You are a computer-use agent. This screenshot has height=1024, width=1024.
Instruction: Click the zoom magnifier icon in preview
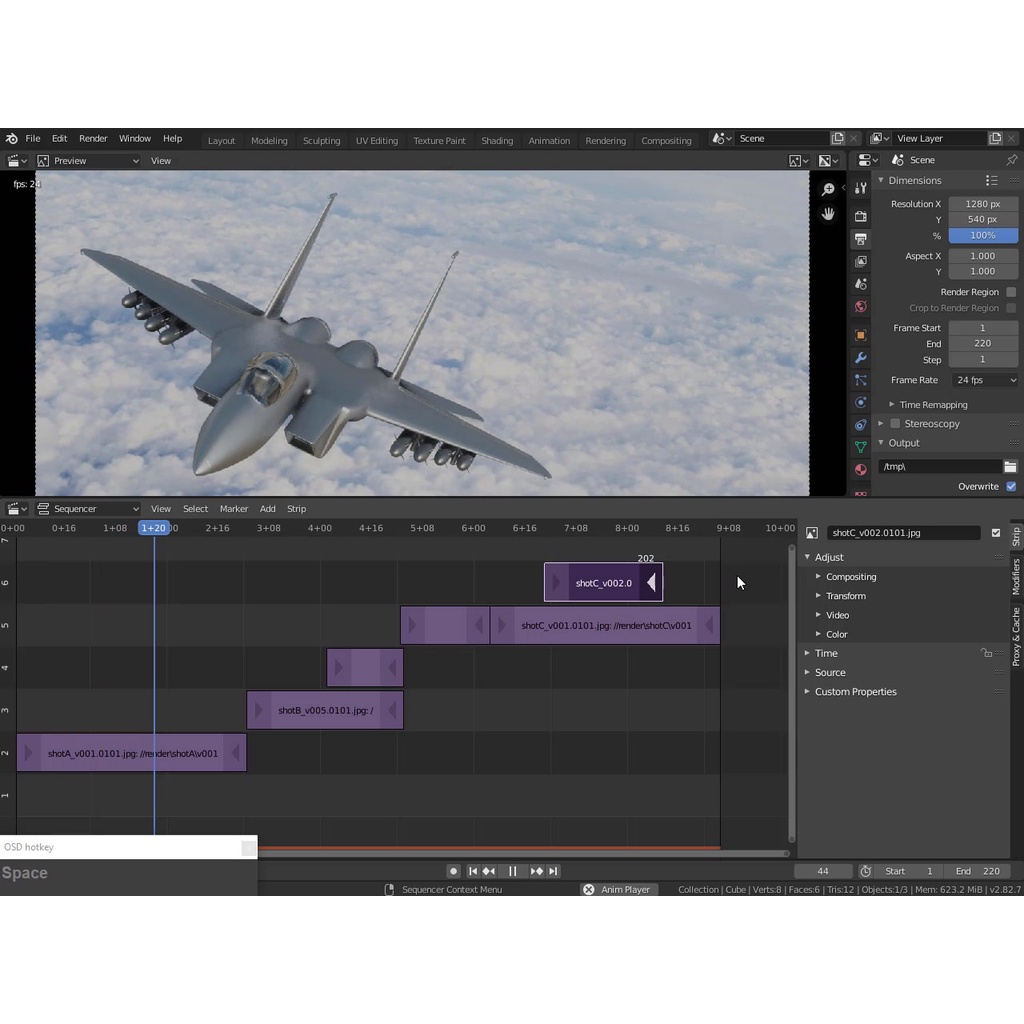pyautogui.click(x=828, y=189)
